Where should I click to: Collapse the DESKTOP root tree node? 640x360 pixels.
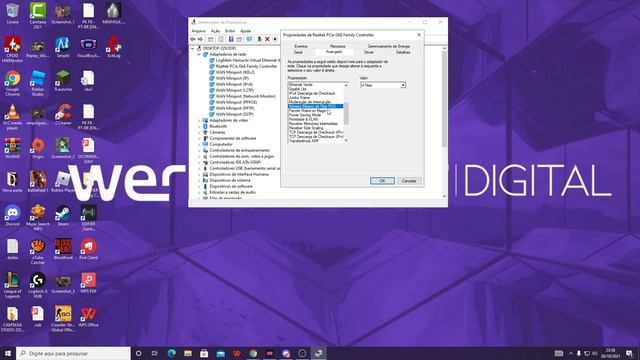[193, 48]
